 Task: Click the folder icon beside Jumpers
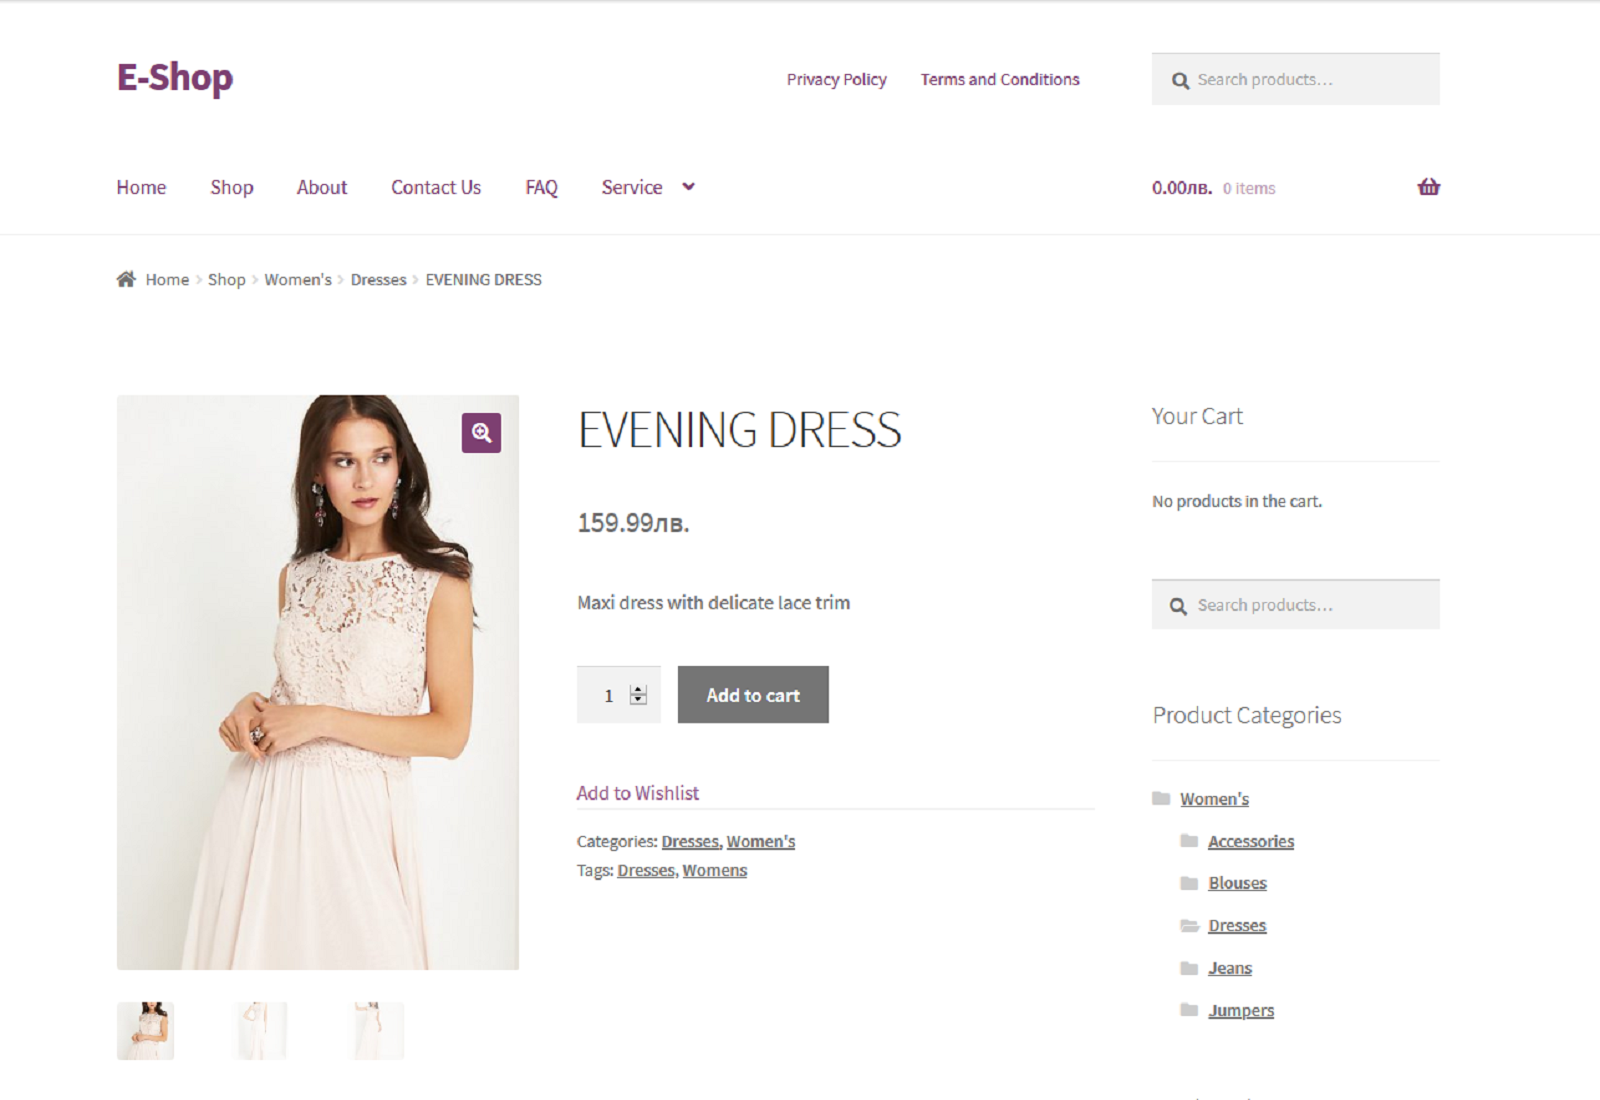click(1189, 1010)
